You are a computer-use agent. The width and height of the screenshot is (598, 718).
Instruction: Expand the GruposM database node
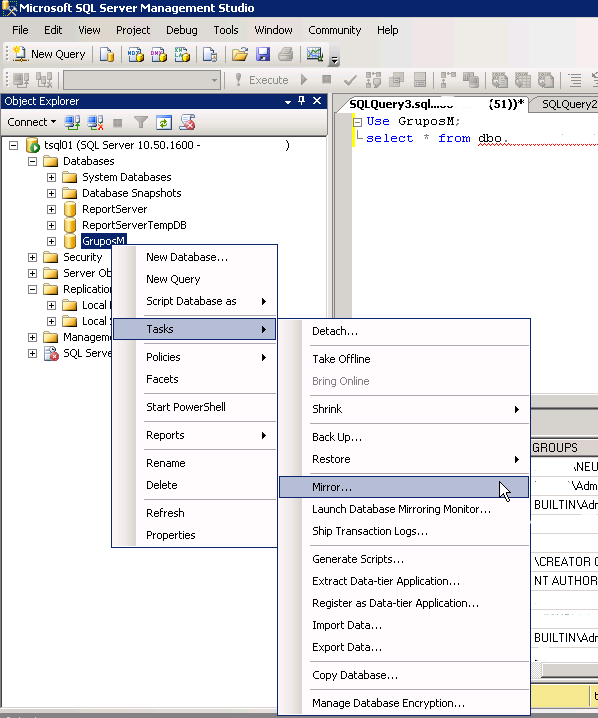tap(52, 241)
